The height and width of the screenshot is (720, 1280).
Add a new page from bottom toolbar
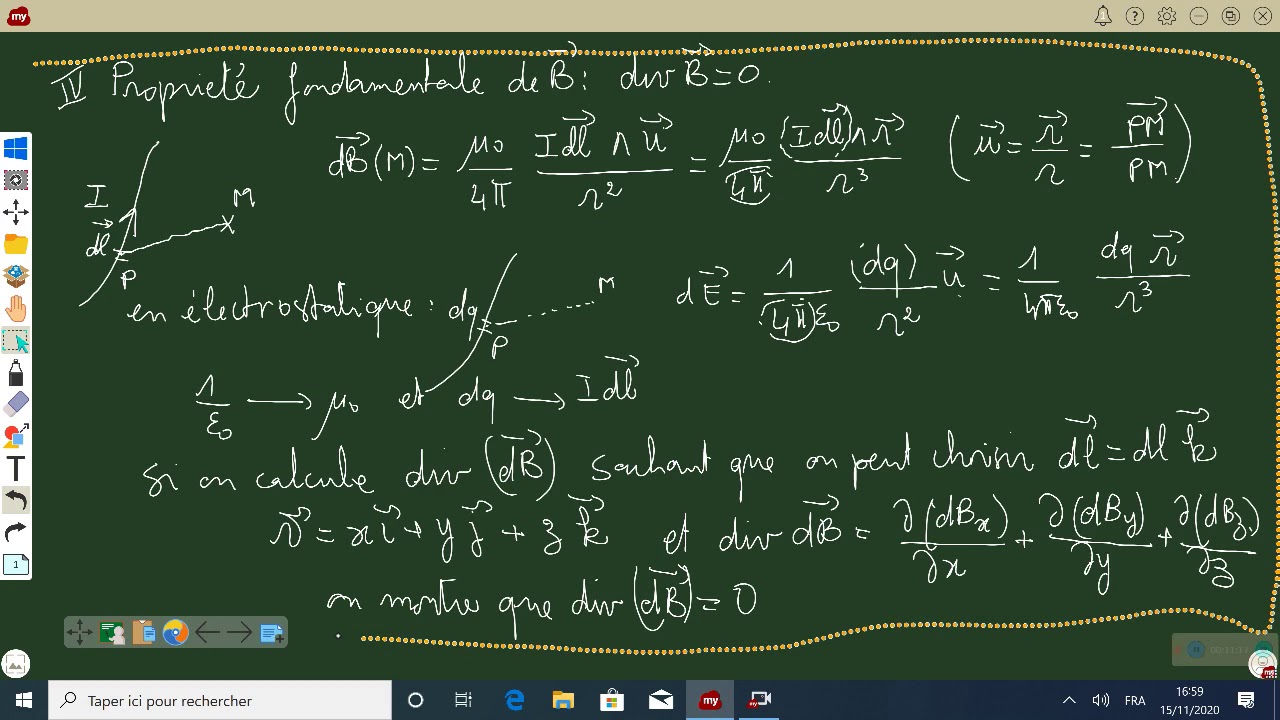pyautogui.click(x=271, y=632)
